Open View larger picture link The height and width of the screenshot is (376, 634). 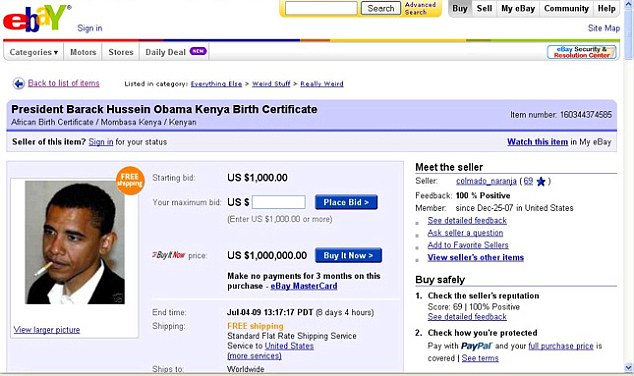point(47,330)
